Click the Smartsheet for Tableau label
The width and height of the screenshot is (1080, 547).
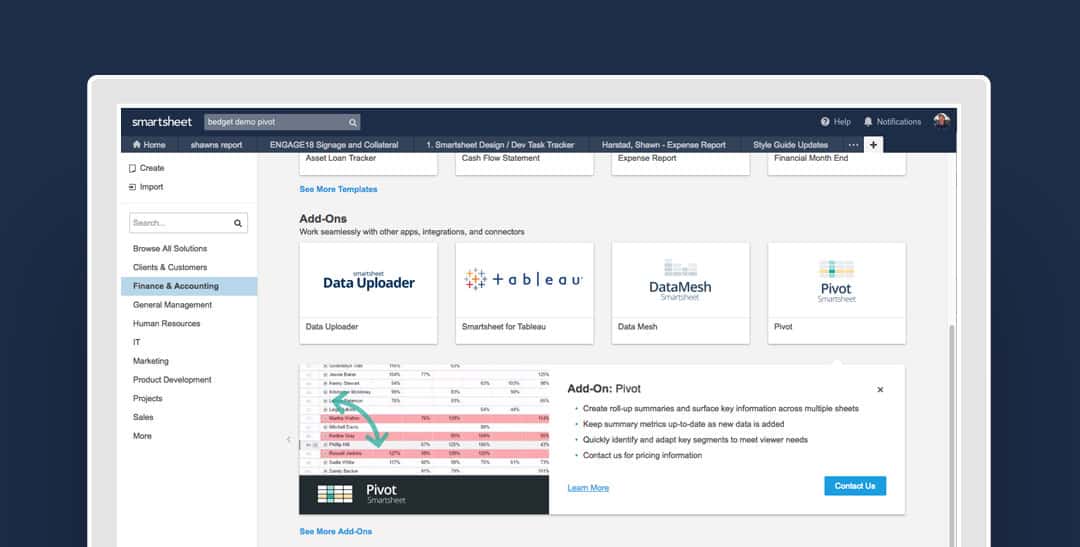click(x=503, y=327)
